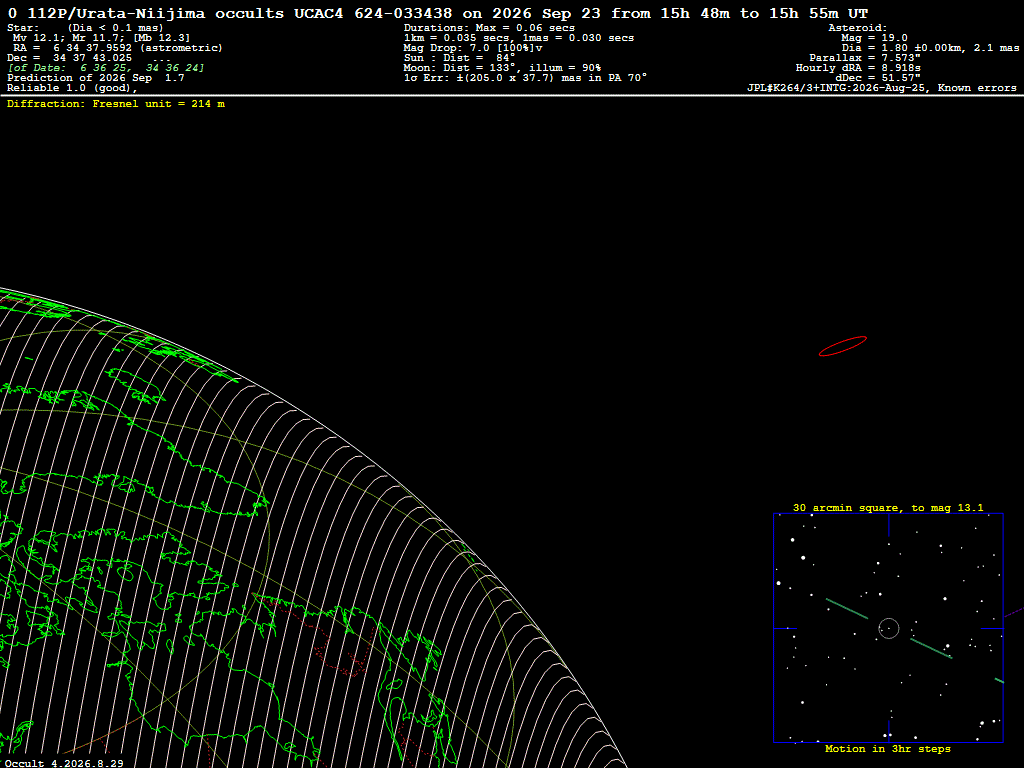
Task: Click the green motion track left of the star circle
Action: (x=847, y=609)
